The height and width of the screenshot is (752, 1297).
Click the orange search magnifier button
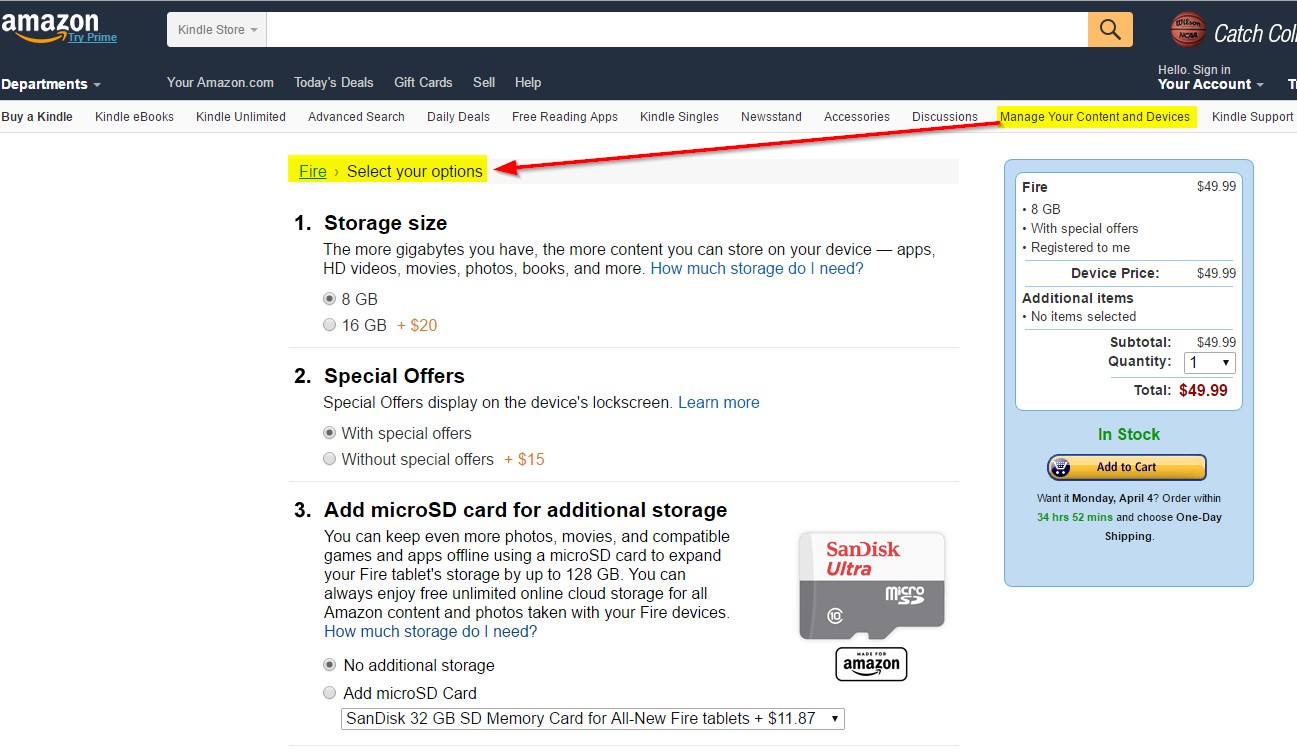[x=1110, y=29]
